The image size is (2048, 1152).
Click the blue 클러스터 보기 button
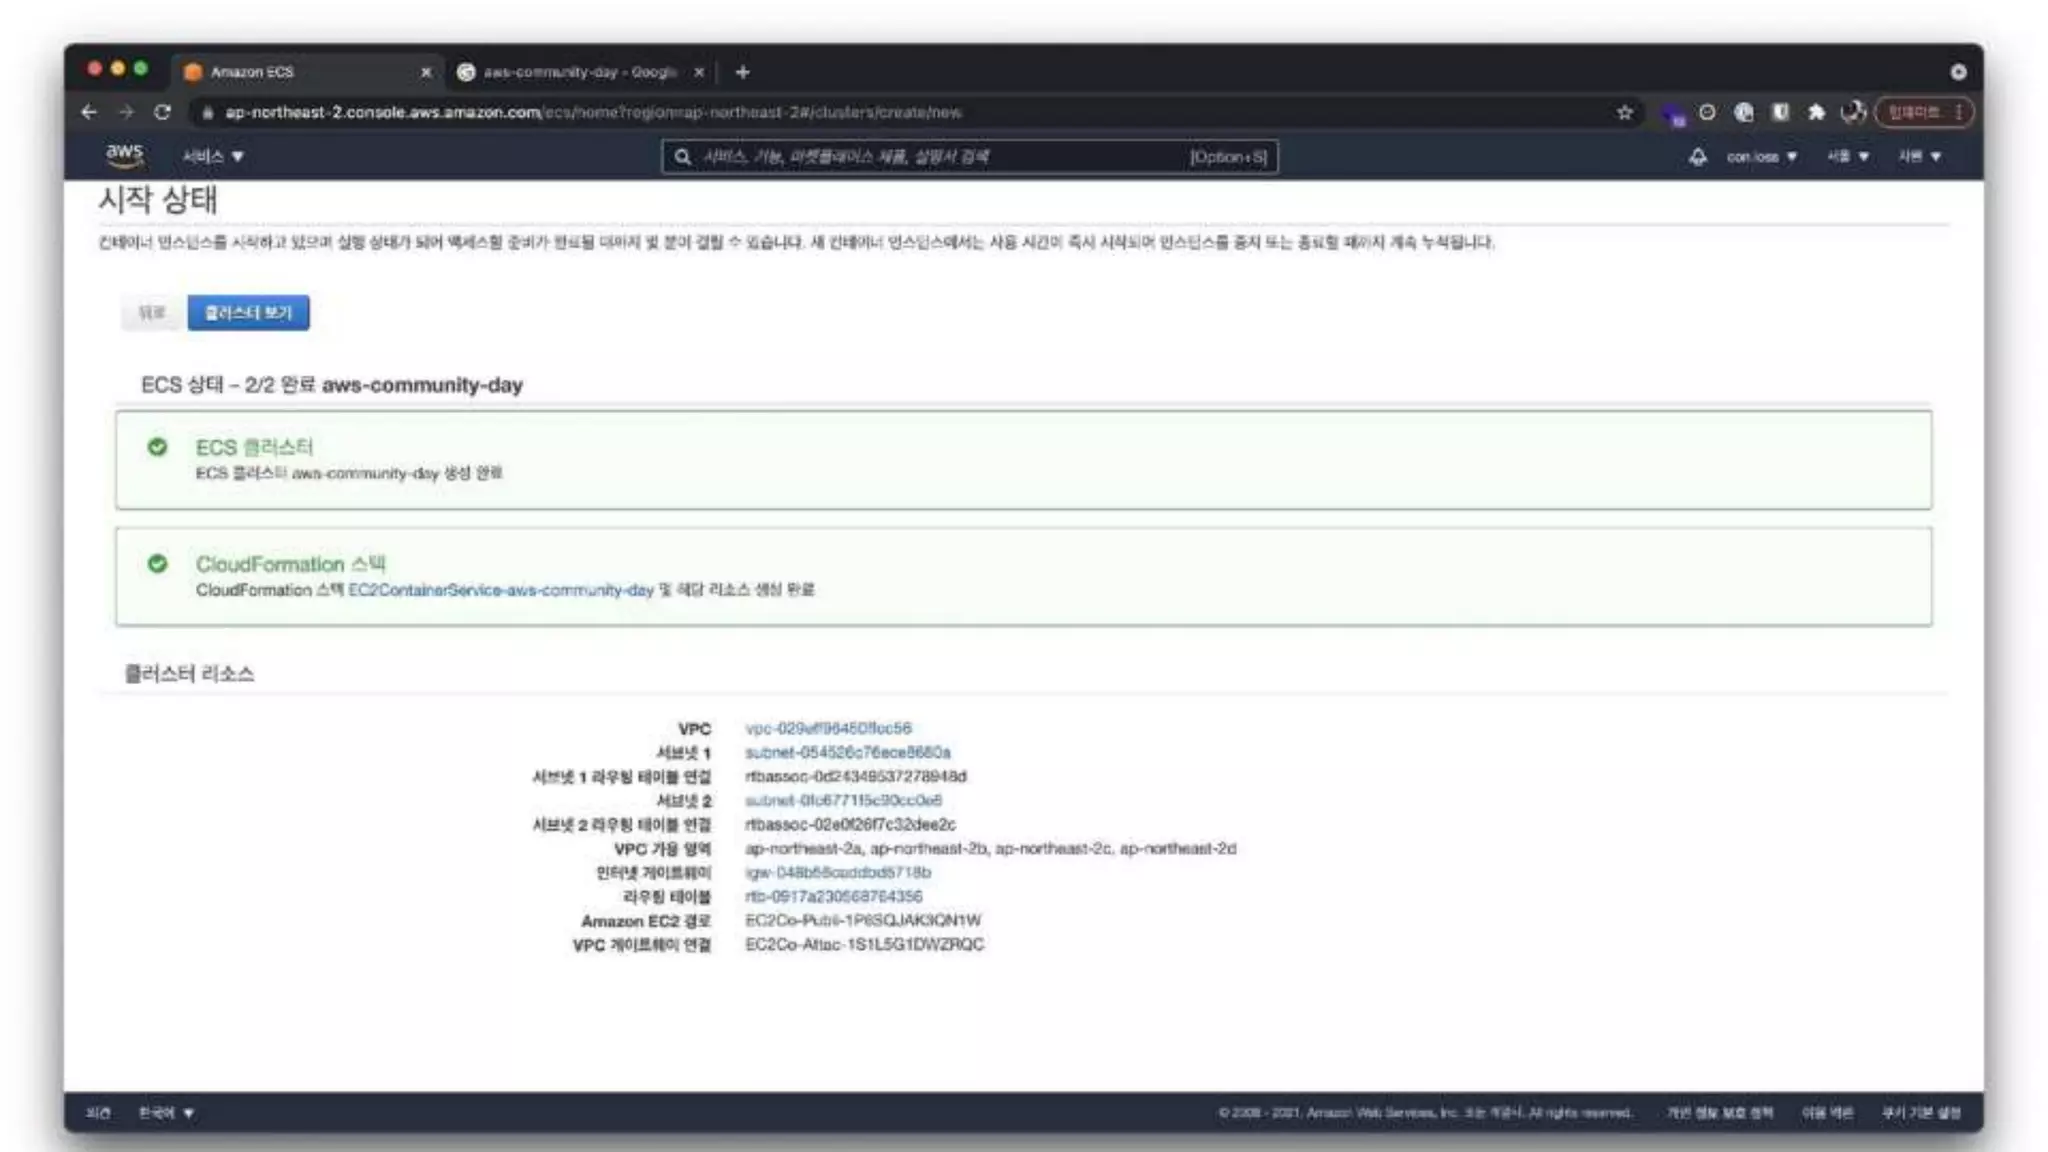248,313
